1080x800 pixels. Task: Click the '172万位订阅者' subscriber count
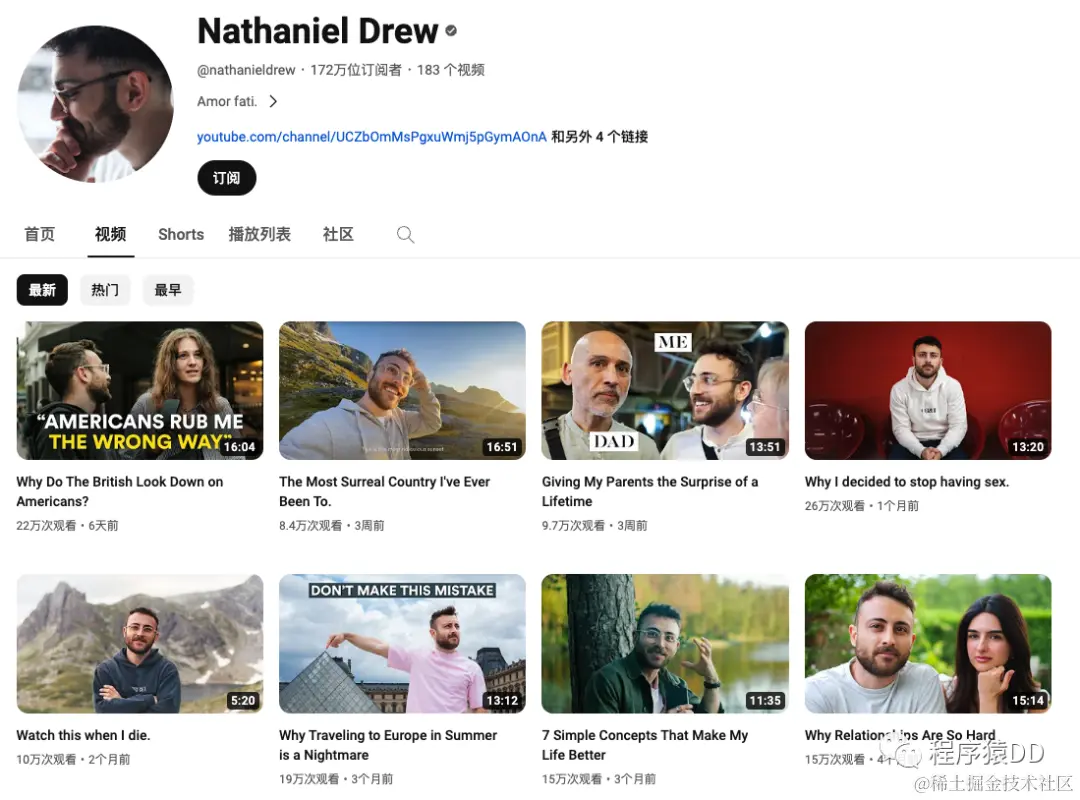356,70
